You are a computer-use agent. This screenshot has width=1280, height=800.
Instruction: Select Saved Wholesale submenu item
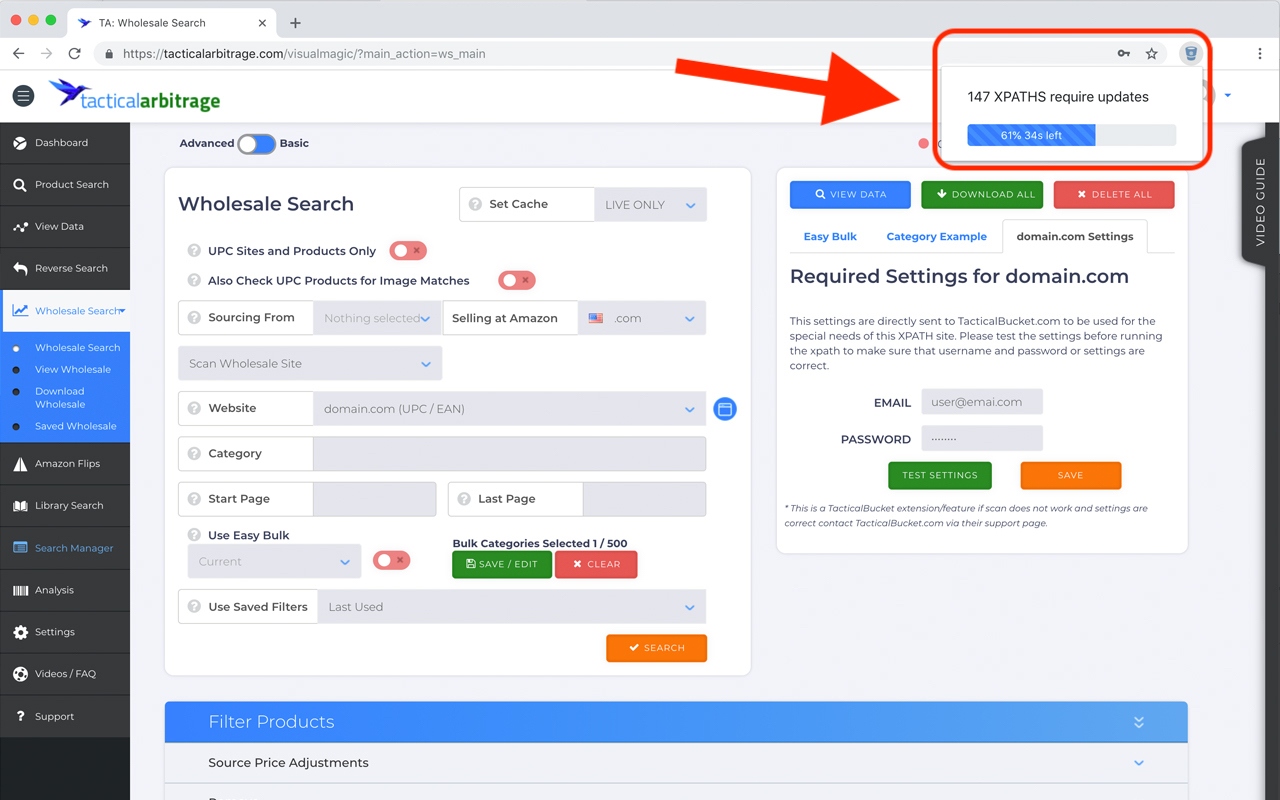click(x=76, y=426)
